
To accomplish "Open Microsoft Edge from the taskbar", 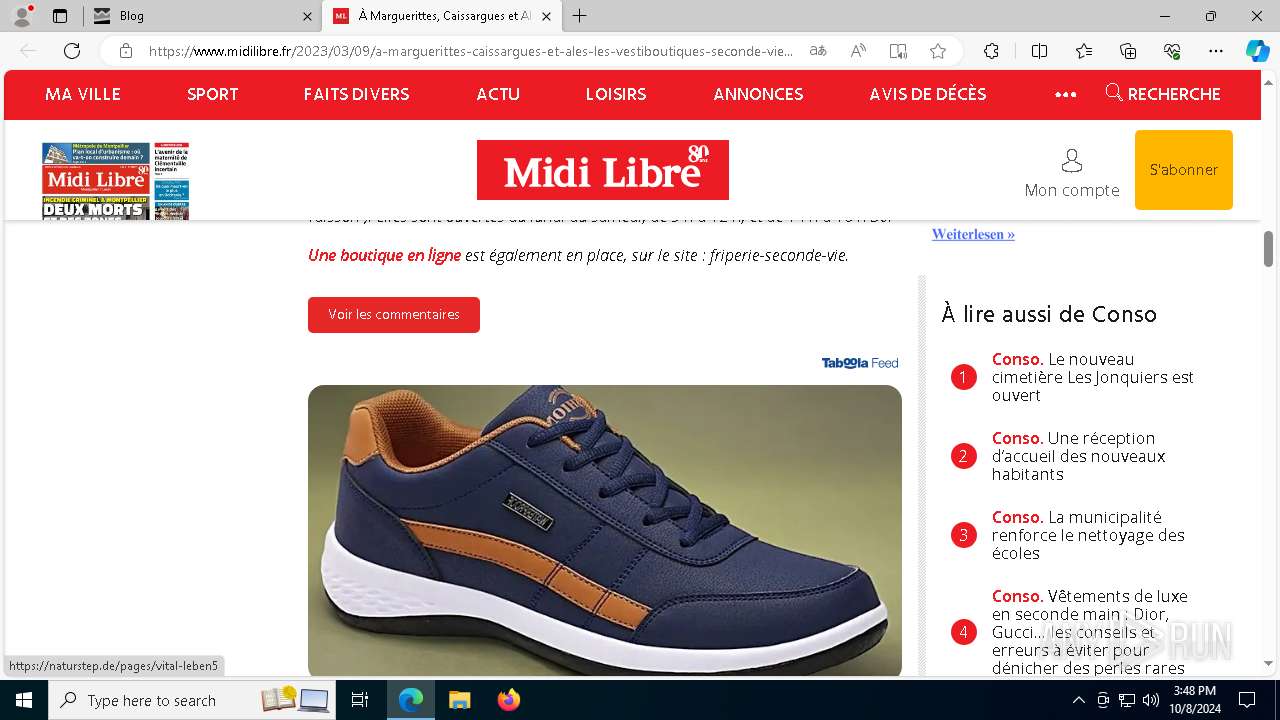I will (411, 700).
